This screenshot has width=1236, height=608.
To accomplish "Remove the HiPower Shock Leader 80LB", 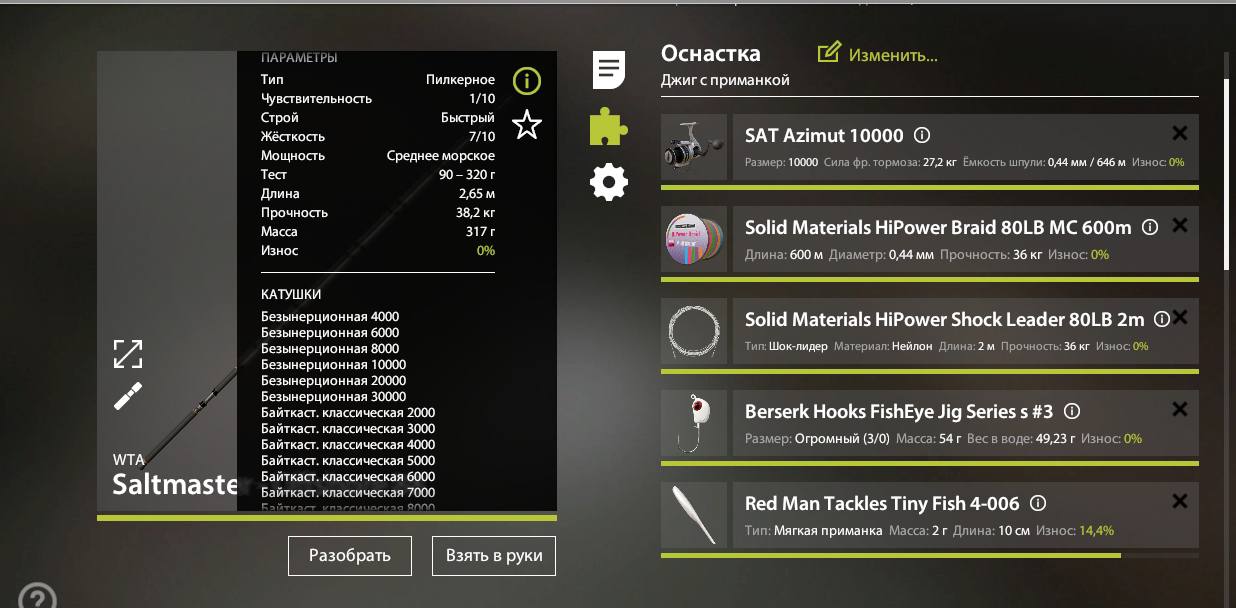I will (x=1180, y=317).
